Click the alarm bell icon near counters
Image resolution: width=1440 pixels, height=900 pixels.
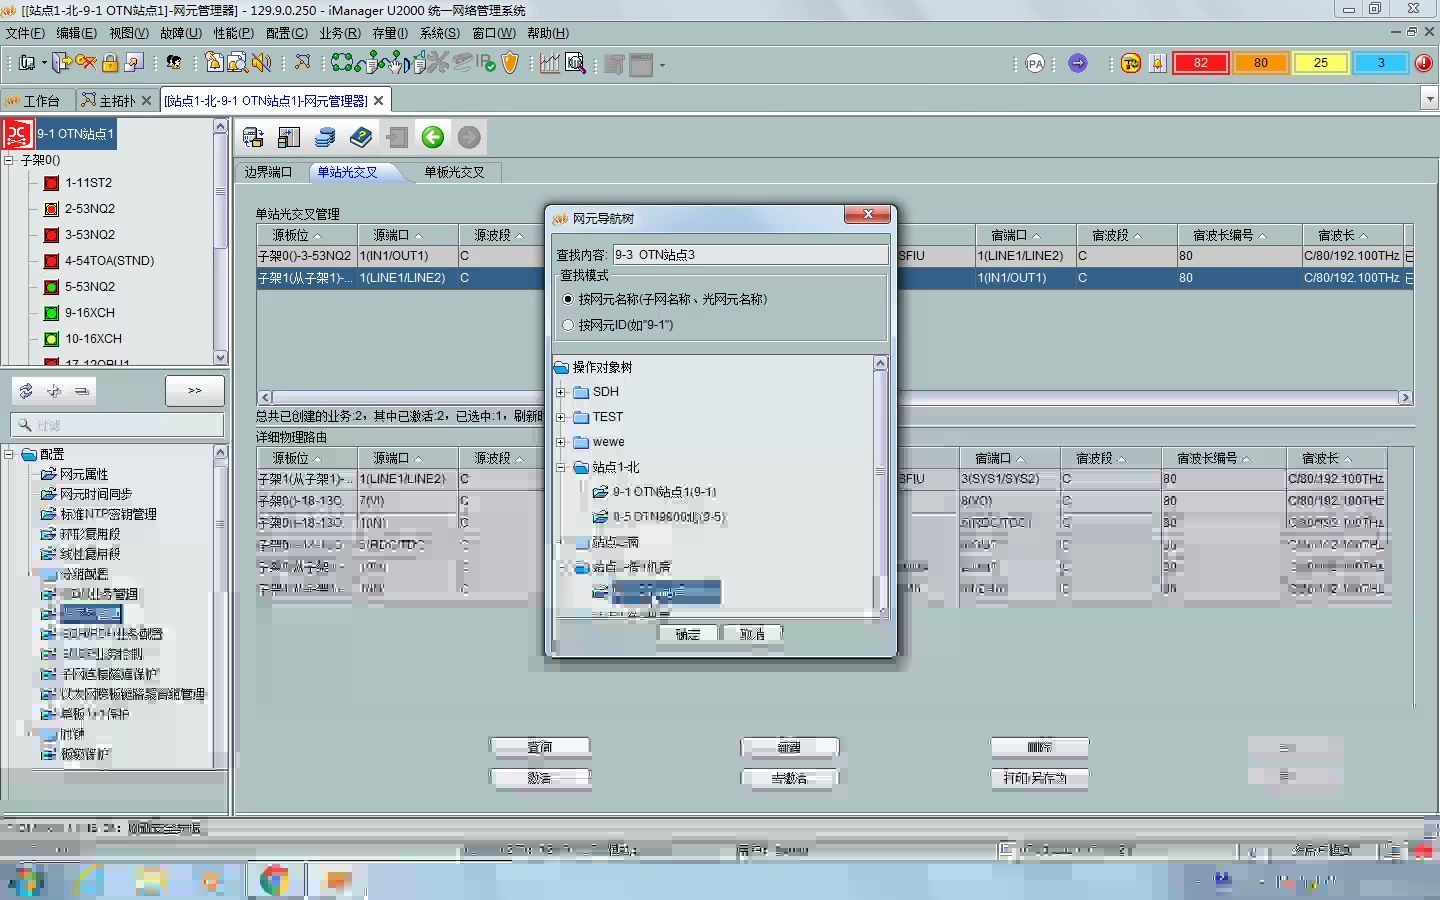click(1158, 63)
